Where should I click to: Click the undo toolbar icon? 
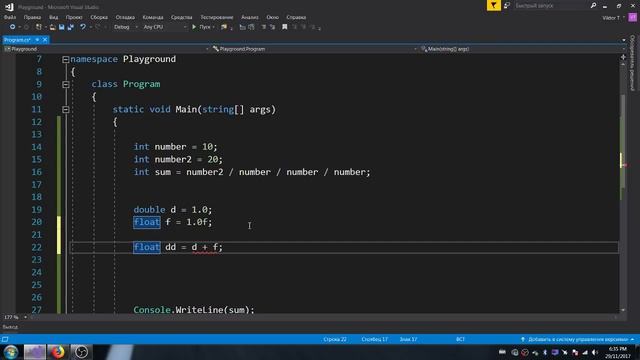point(83,27)
